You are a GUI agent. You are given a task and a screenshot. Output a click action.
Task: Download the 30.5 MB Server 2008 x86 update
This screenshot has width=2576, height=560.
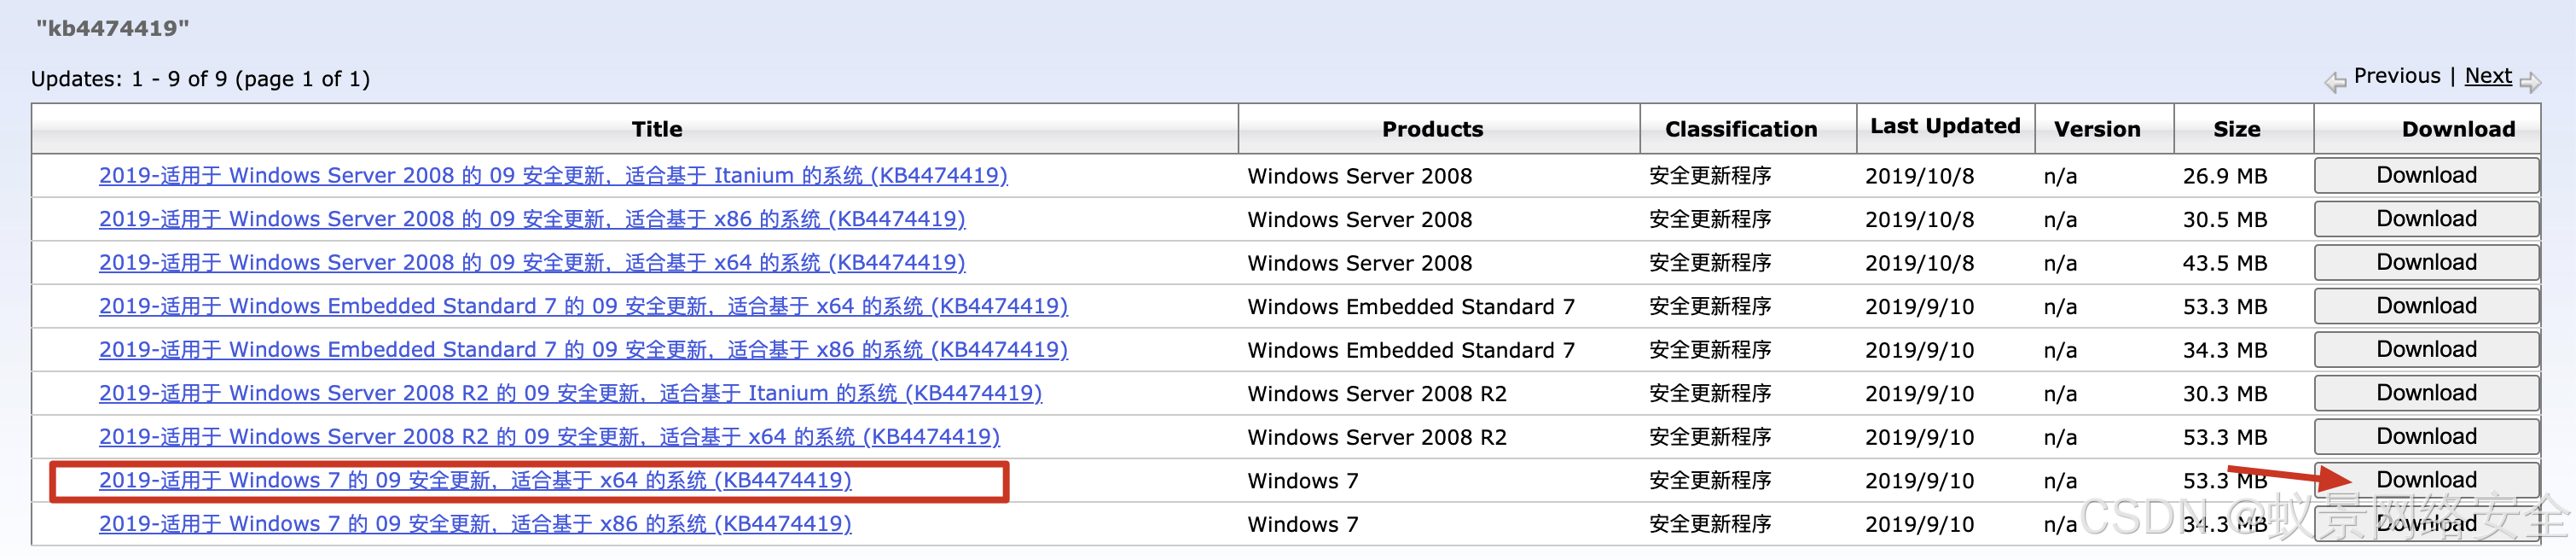click(2426, 219)
